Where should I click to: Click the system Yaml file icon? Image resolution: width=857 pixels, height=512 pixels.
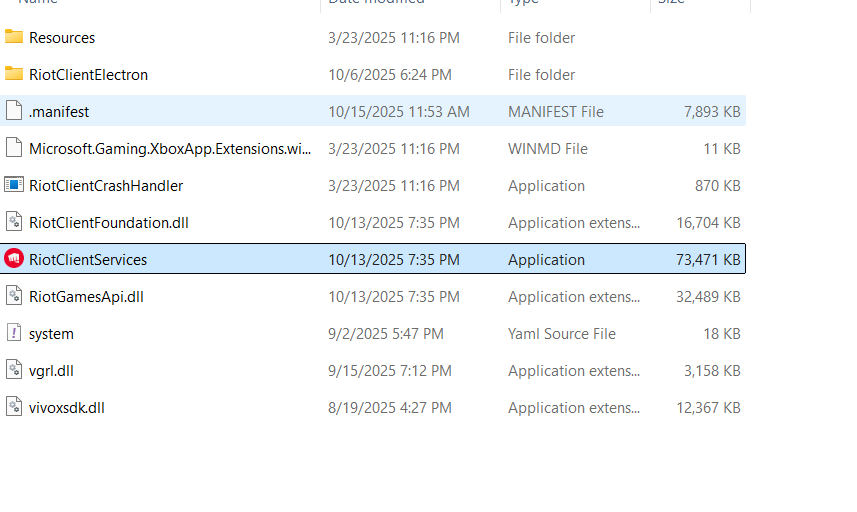14,334
